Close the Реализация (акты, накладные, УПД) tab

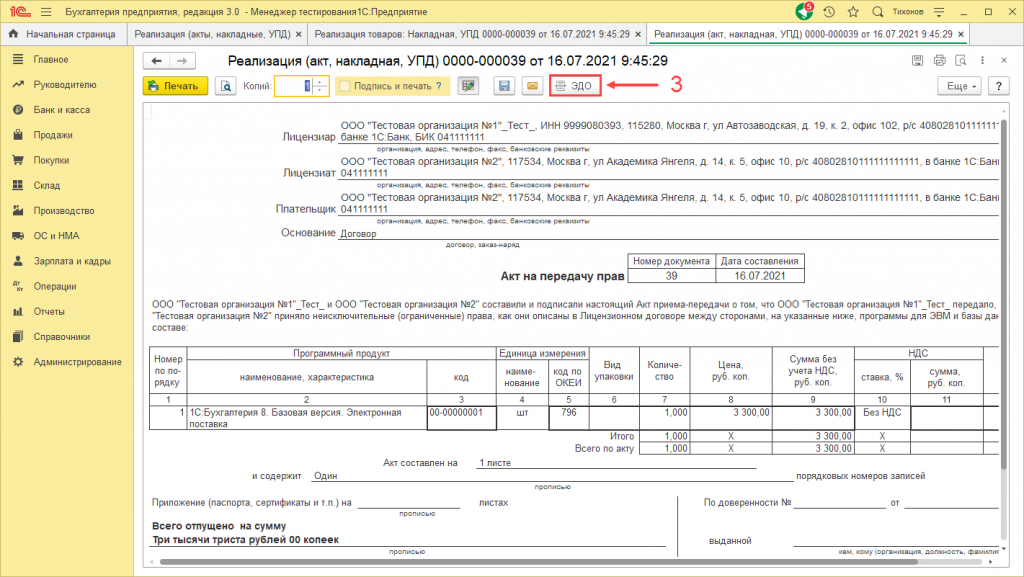pos(298,34)
